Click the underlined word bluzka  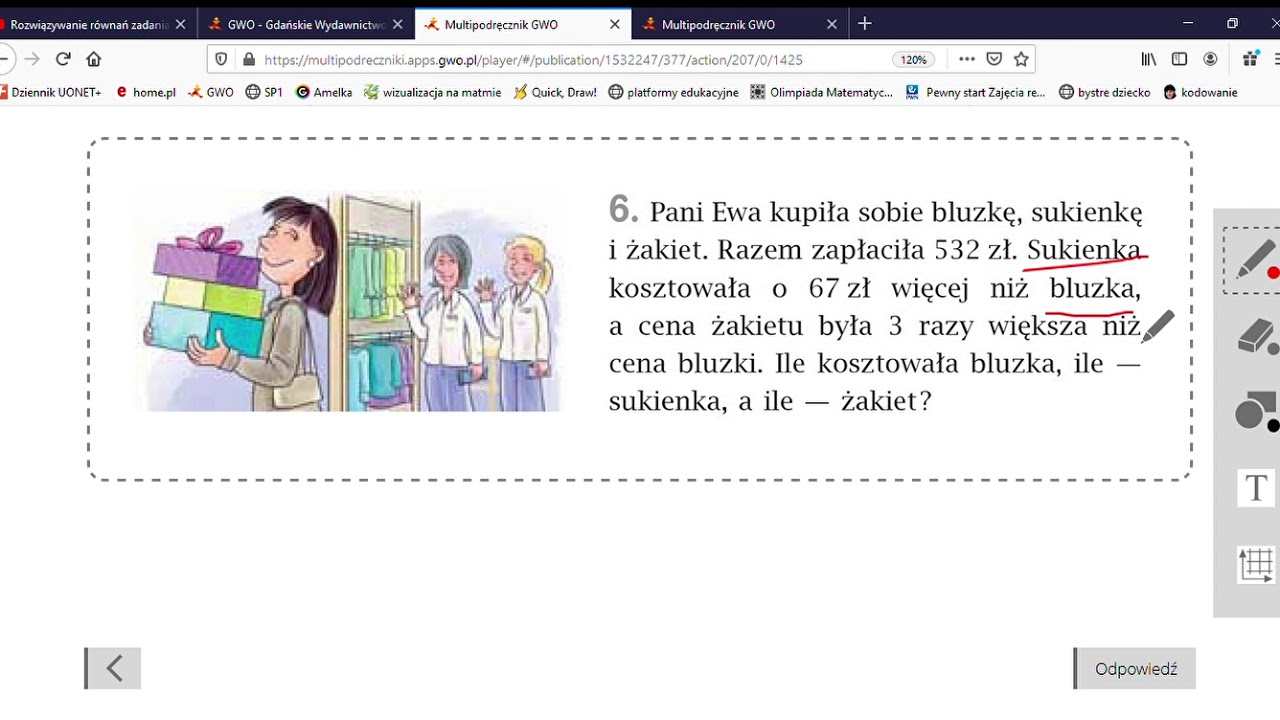1093,289
